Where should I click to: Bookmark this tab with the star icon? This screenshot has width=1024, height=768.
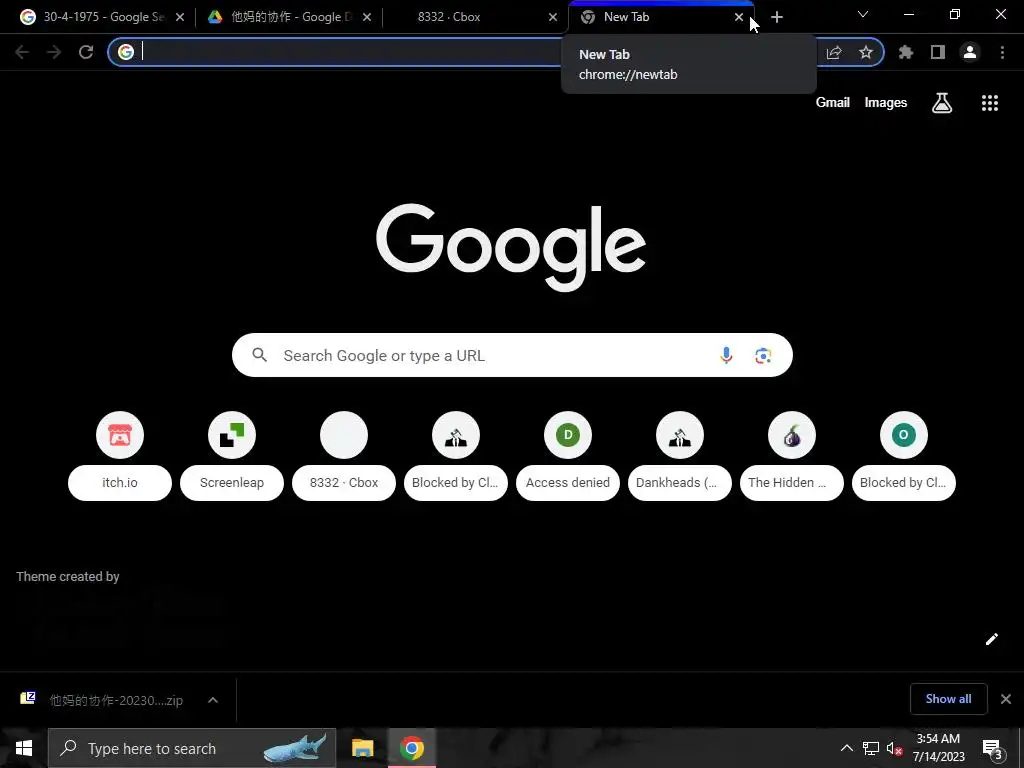pos(866,52)
